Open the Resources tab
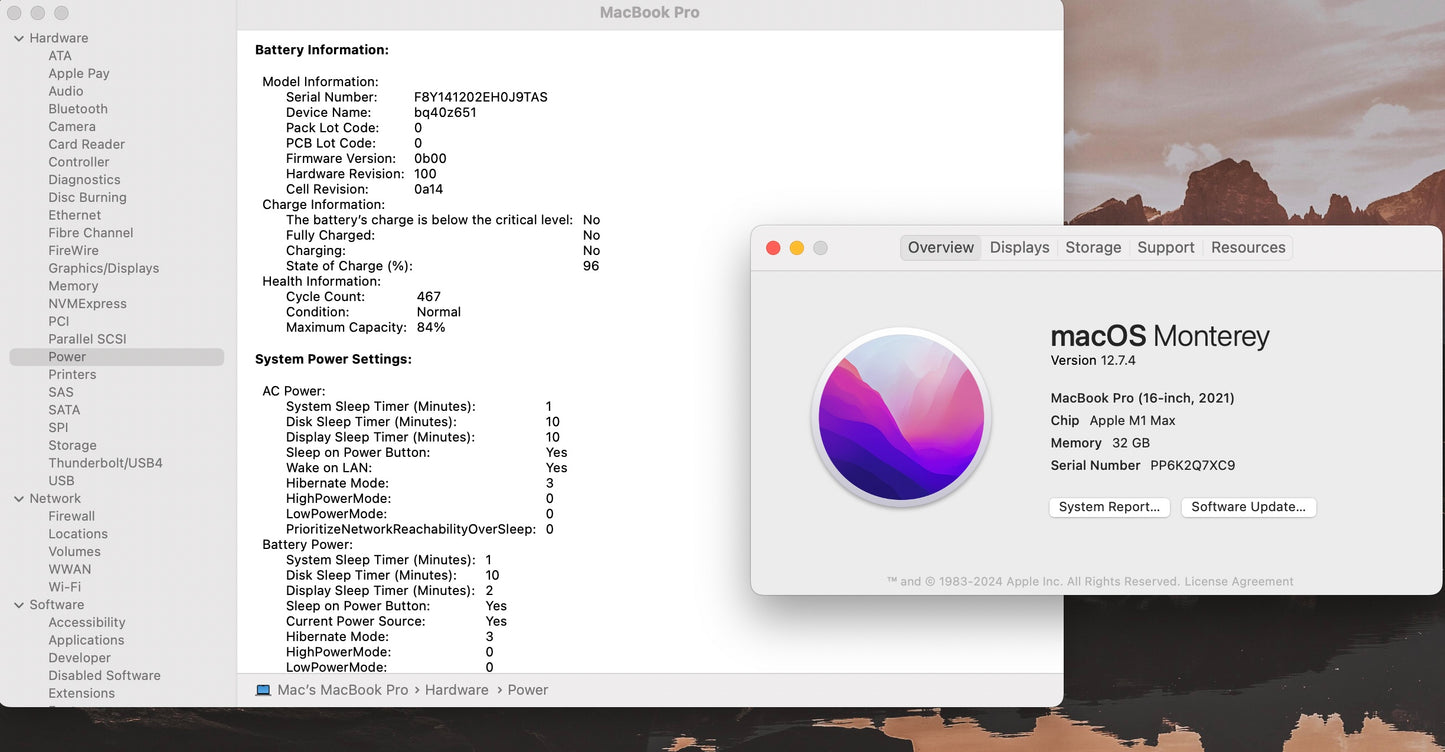Viewport: 1445px width, 752px height. pos(1247,247)
